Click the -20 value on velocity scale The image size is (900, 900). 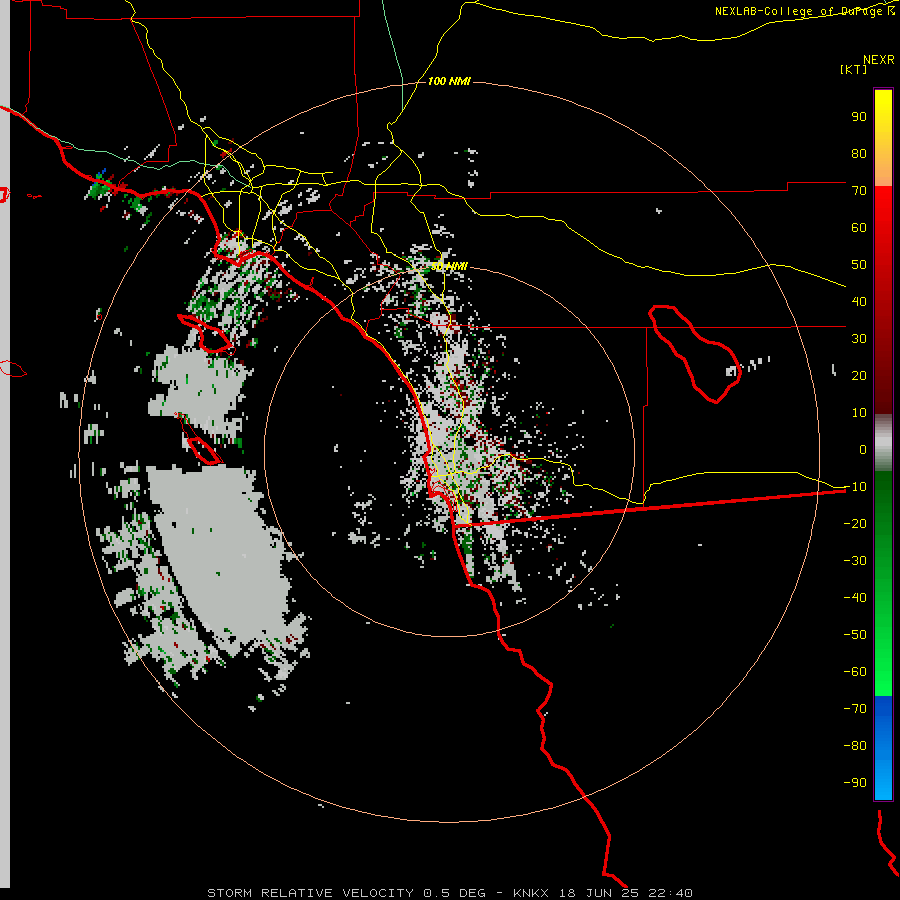coord(855,523)
